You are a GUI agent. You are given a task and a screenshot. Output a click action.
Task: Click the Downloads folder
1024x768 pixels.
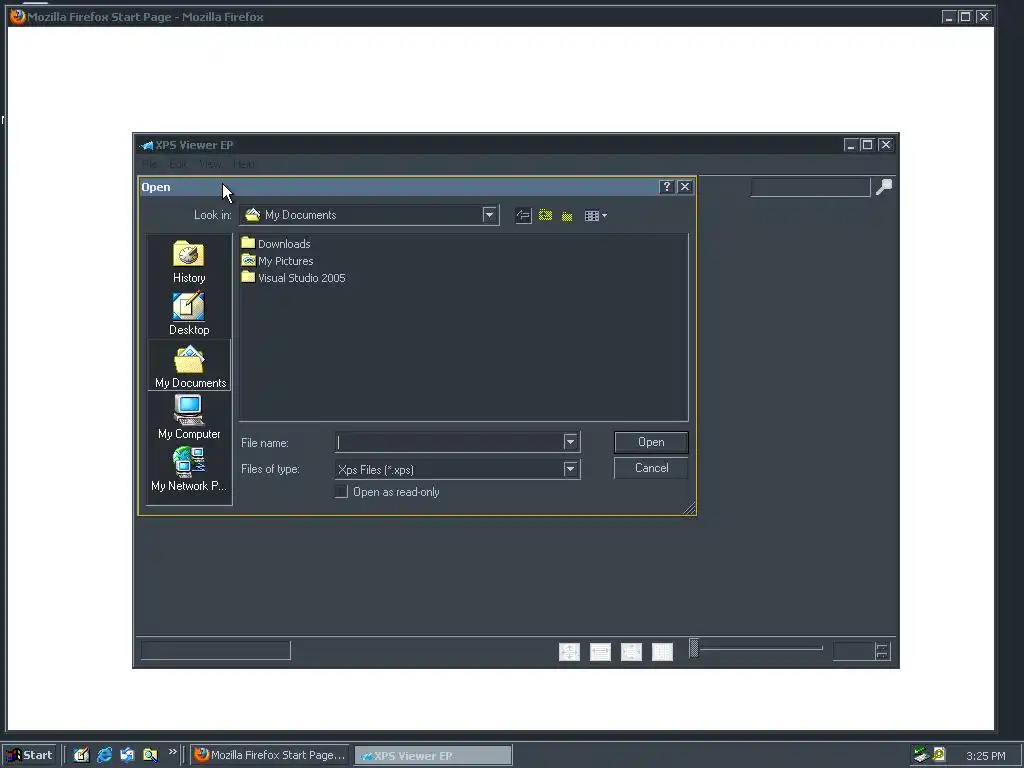pos(276,244)
